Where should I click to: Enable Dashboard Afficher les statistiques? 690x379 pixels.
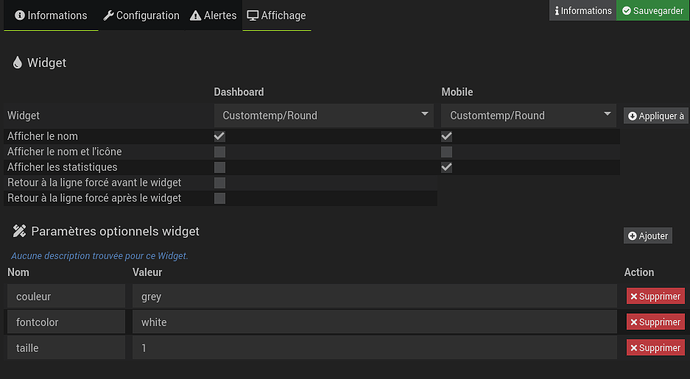pos(220,167)
